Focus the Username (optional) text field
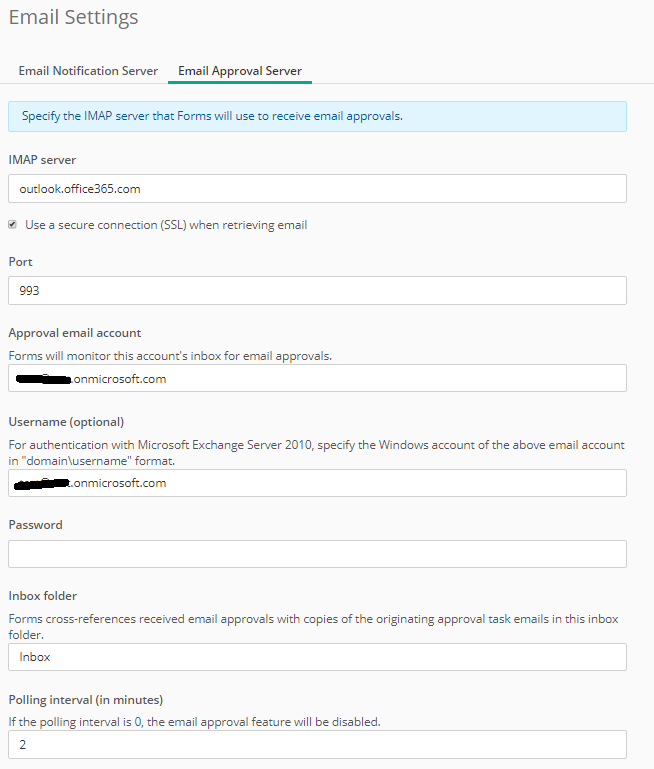 [x=317, y=483]
